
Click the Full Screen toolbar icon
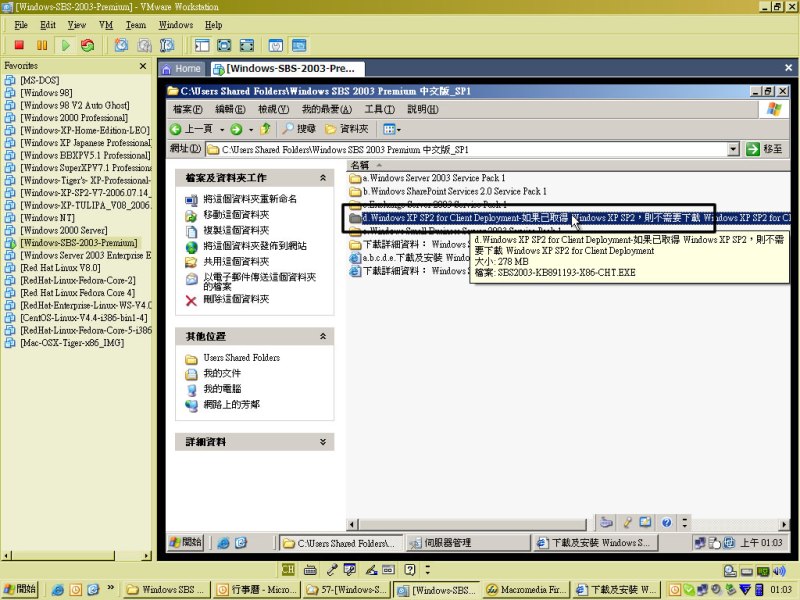[x=224, y=45]
